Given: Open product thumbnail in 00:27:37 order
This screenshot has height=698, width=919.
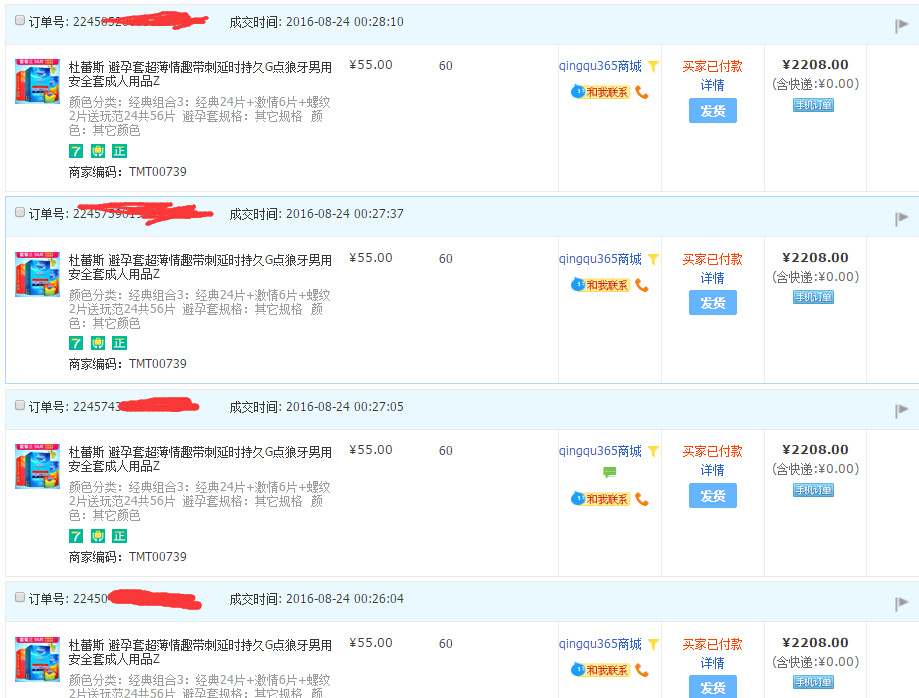Looking at the screenshot, I should pos(38,274).
